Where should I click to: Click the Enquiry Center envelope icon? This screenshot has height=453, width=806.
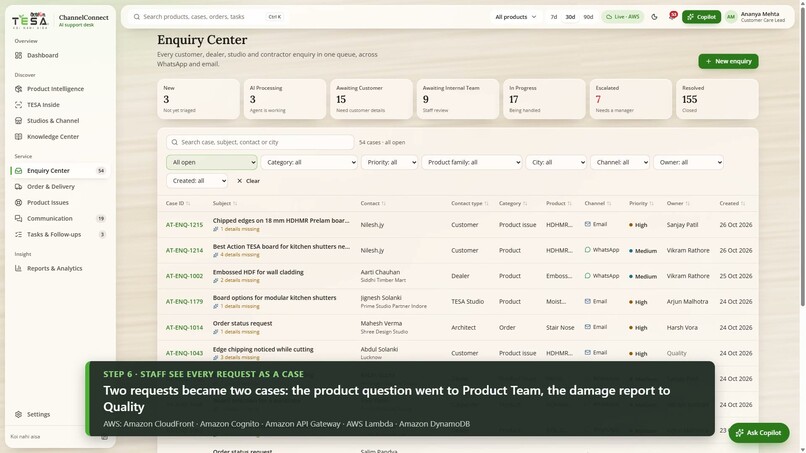pos(19,170)
